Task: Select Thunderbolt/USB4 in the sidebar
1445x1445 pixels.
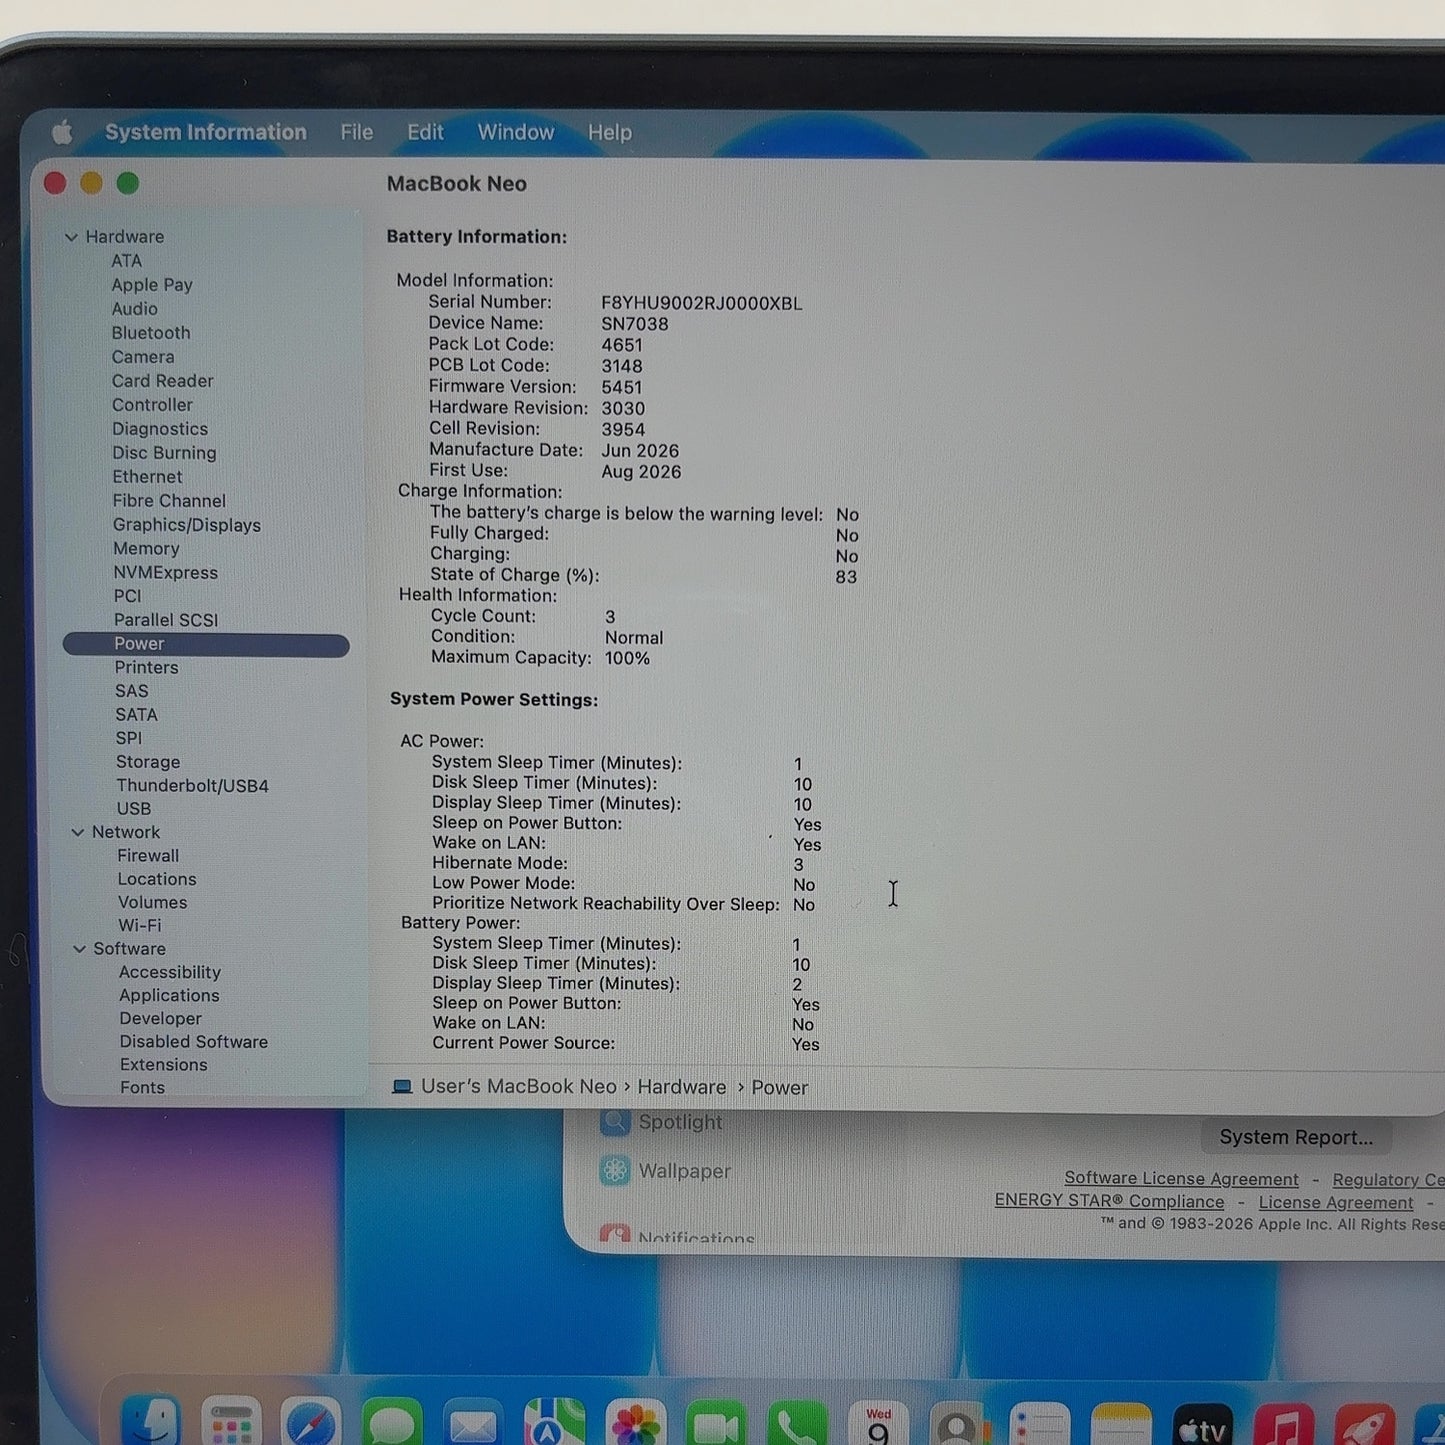Action: coord(192,786)
